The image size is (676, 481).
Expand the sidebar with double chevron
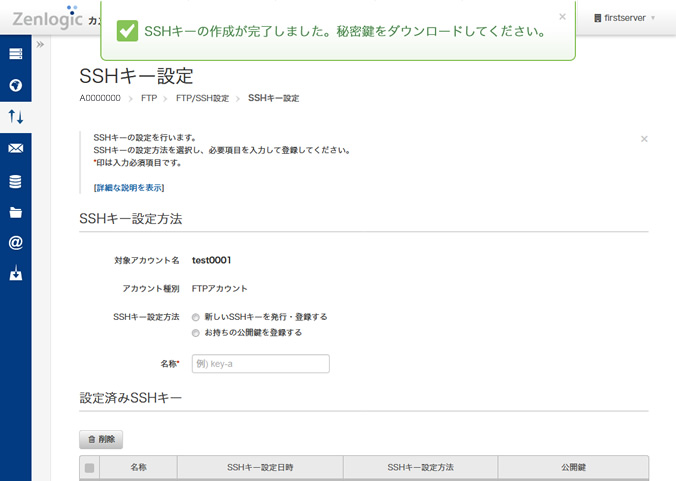click(x=40, y=44)
